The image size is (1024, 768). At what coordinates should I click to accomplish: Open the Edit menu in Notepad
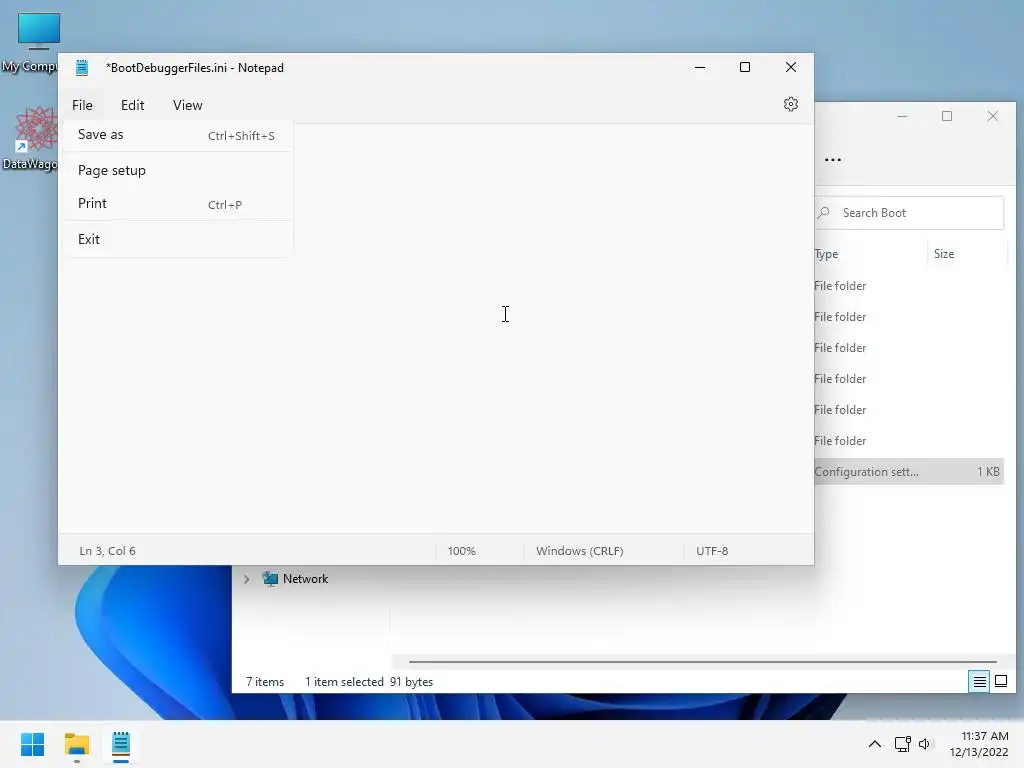pyautogui.click(x=133, y=105)
